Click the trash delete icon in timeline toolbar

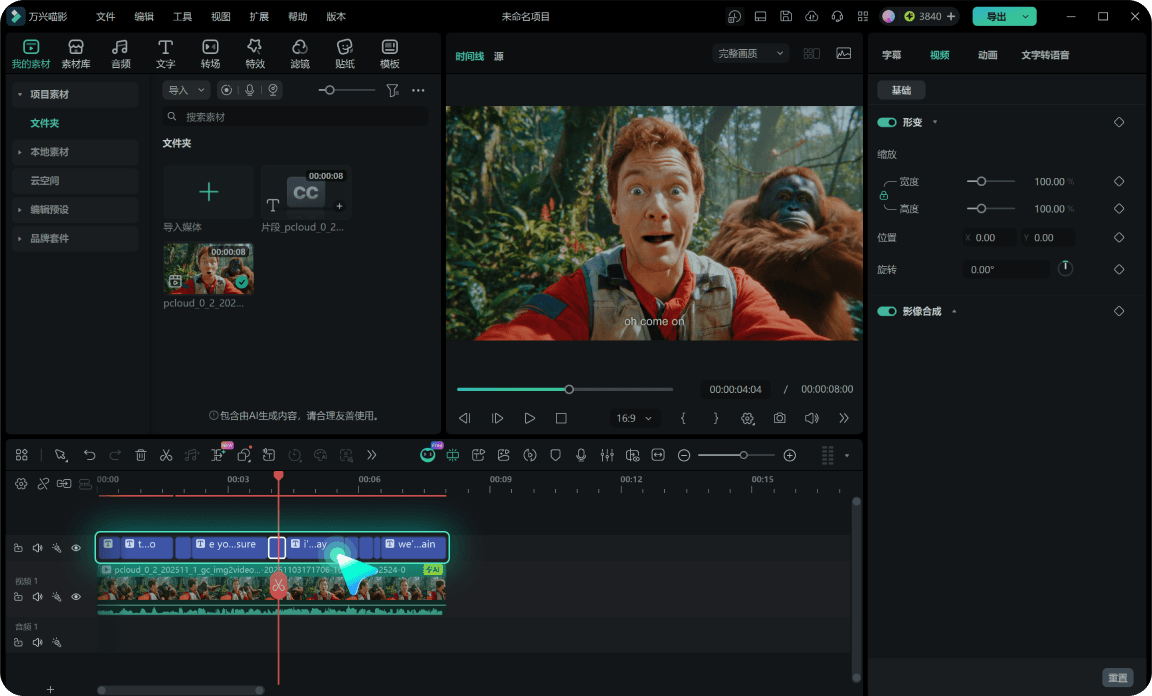point(140,456)
